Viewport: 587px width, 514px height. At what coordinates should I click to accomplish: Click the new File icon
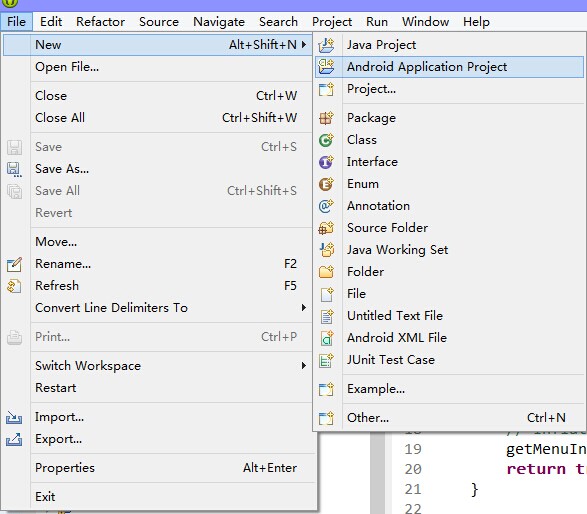pos(326,294)
